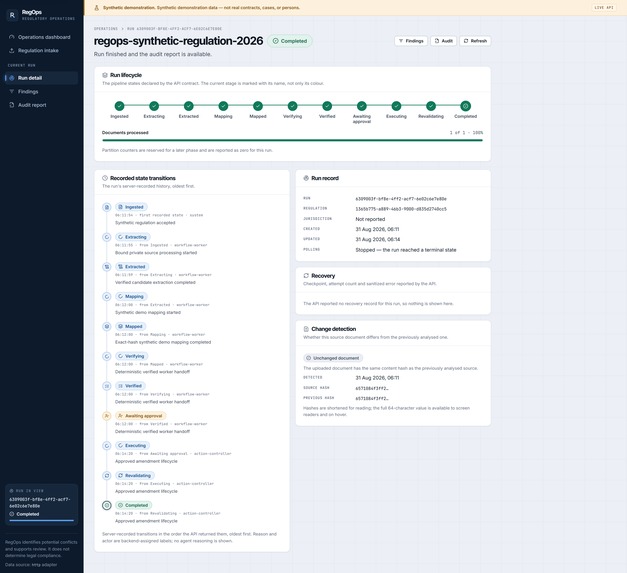The height and width of the screenshot is (573, 627).
Task: Click the run ID value in Run record
Action: point(401,199)
